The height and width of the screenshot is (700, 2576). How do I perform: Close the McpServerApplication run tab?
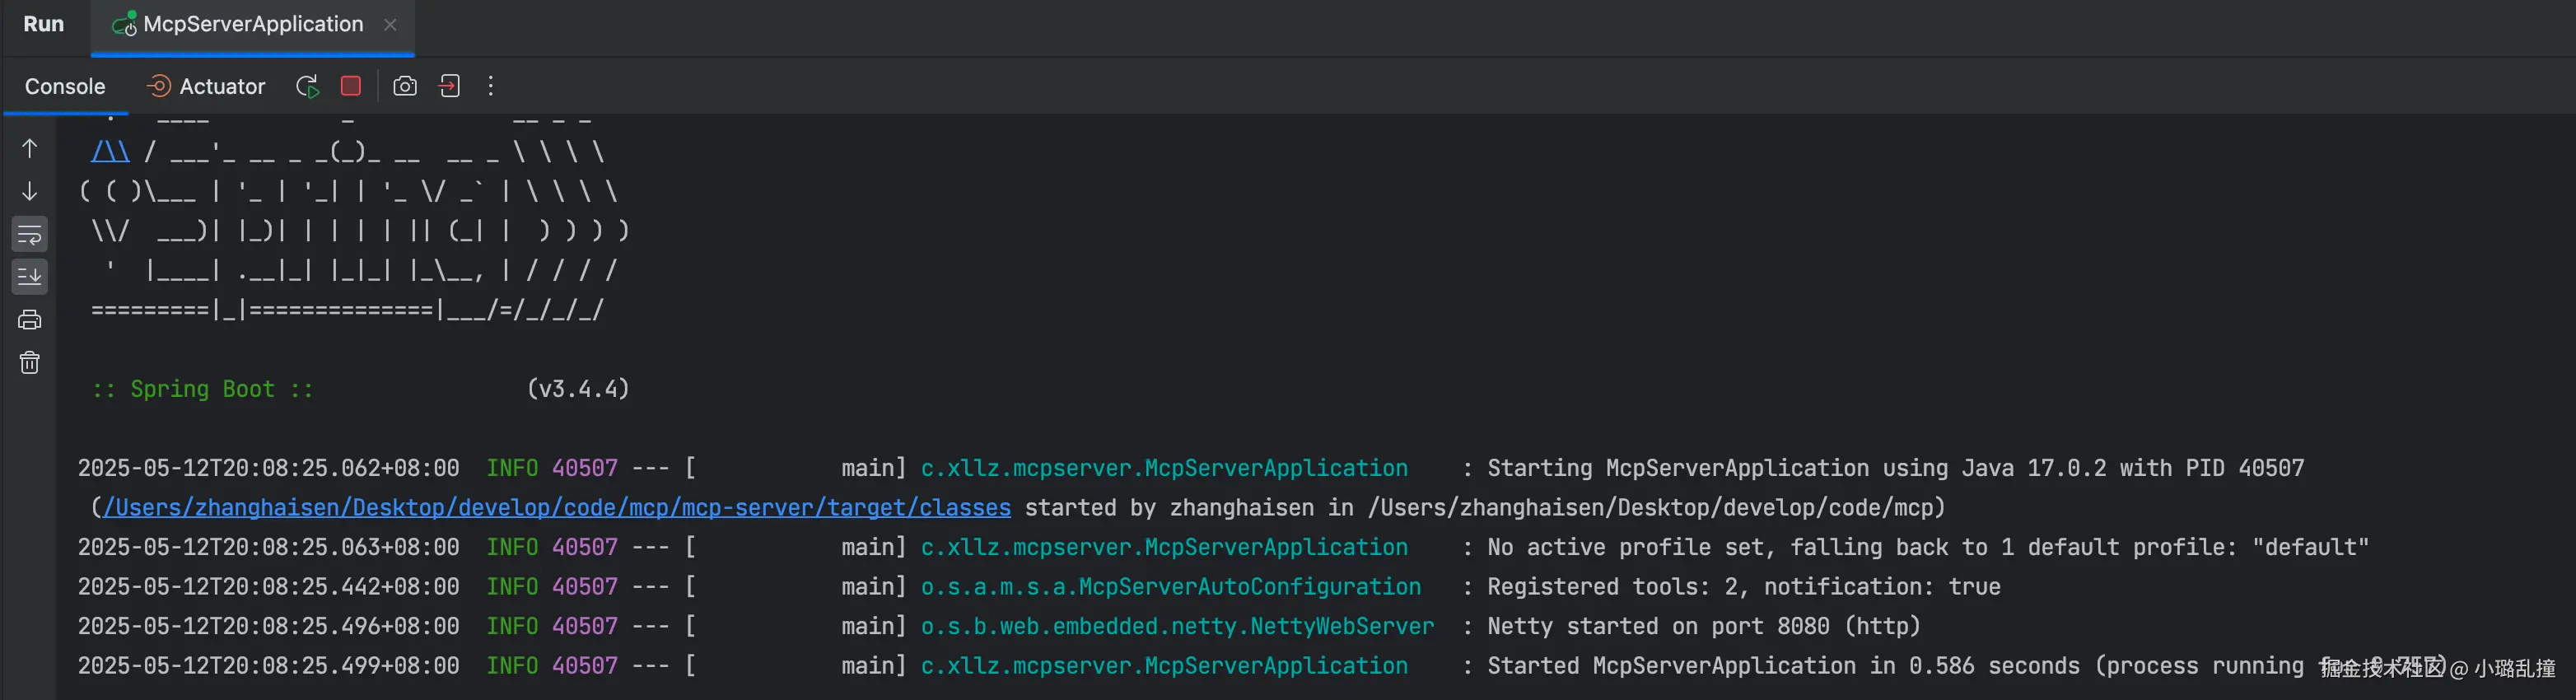[391, 25]
